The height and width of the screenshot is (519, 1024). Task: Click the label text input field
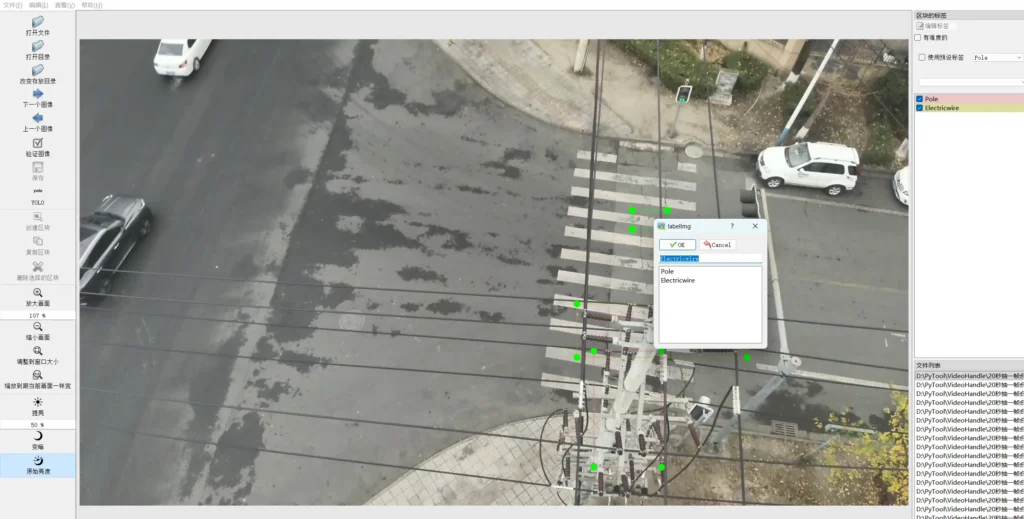point(711,259)
